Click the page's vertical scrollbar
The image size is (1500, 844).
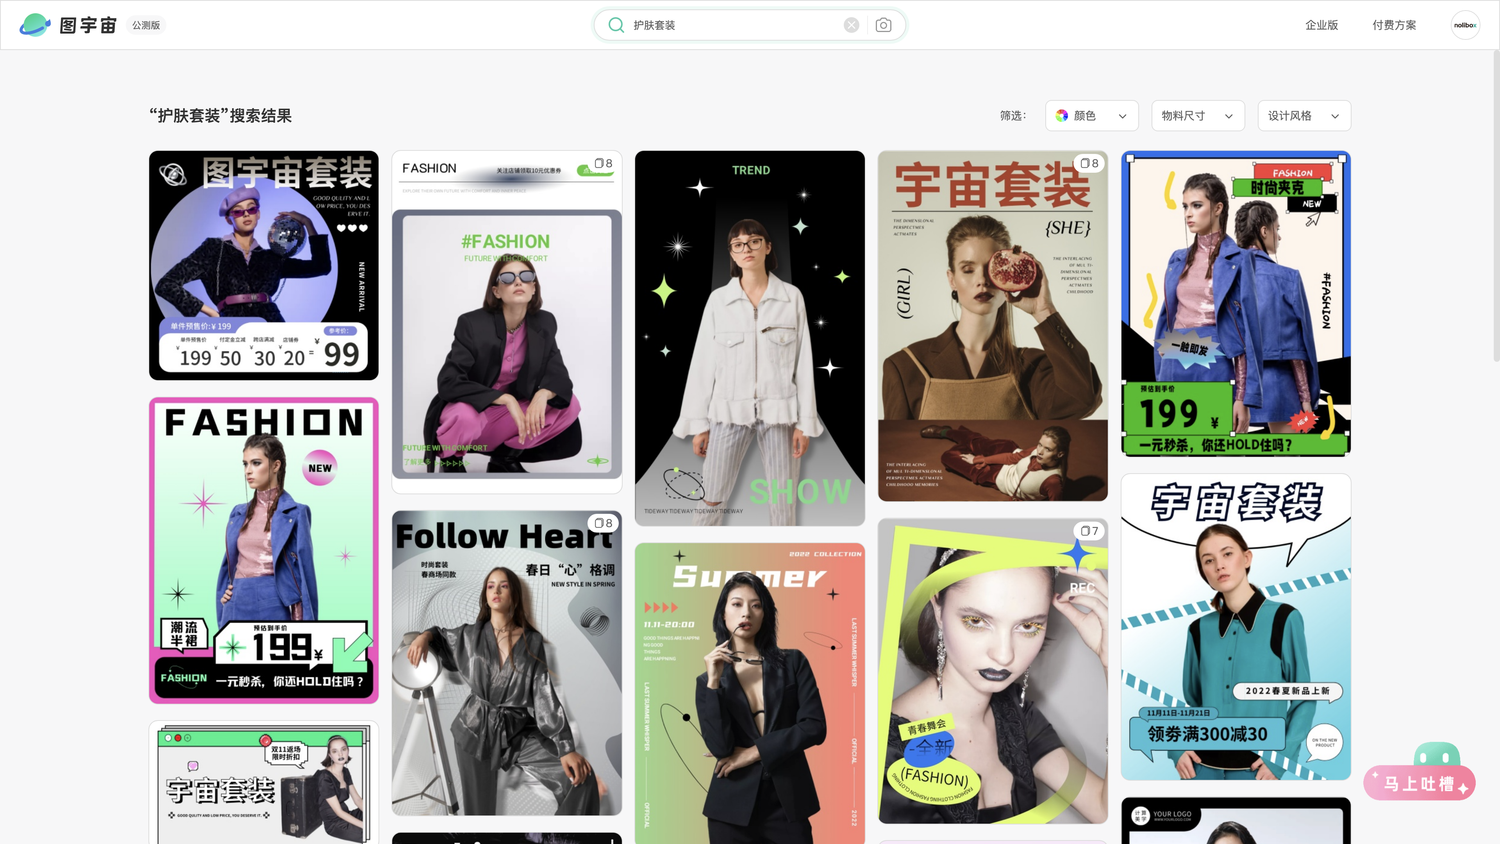coord(1495,205)
